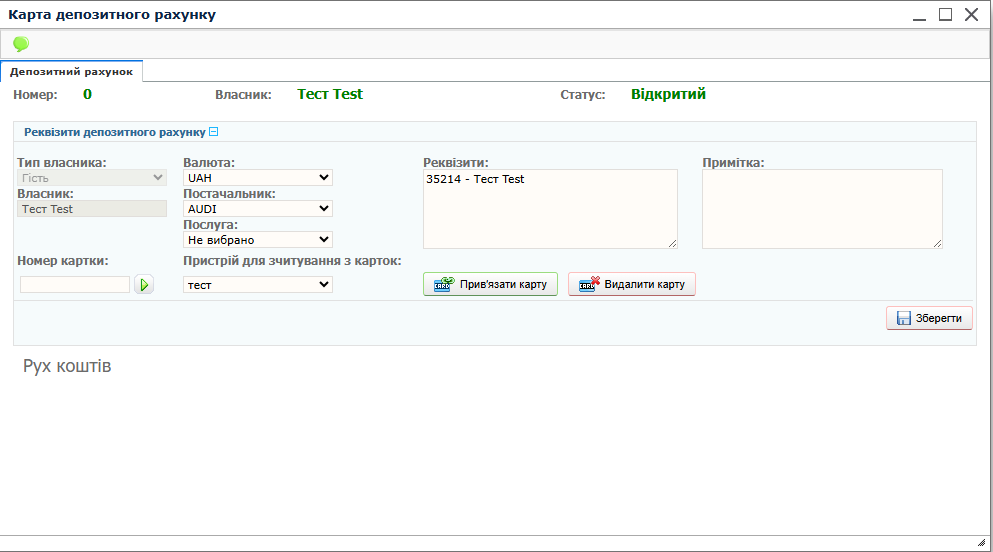Open the Постачальник dropdown showing AUDI
993x552 pixels.
[x=258, y=209]
